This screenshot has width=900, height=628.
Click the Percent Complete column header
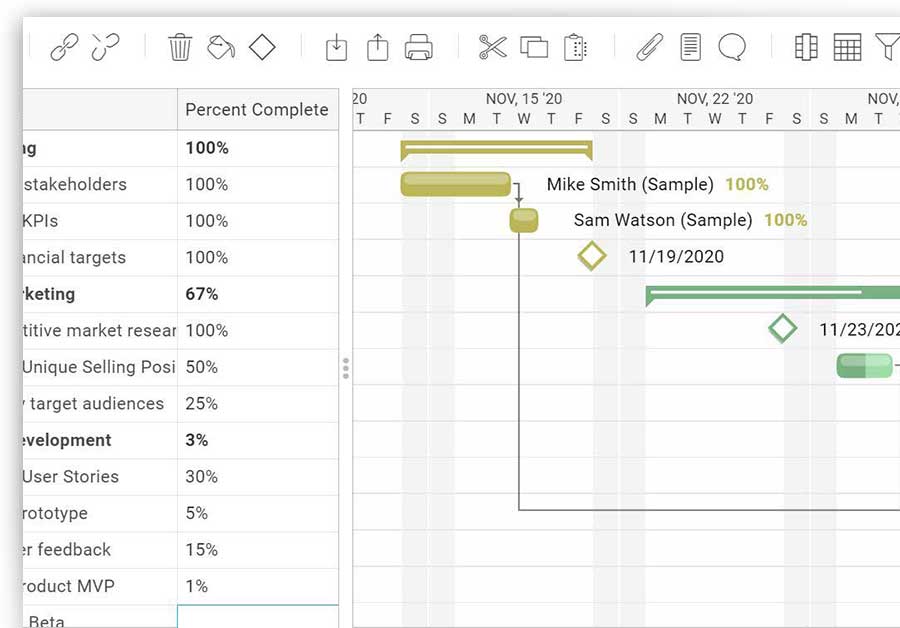pyautogui.click(x=258, y=109)
